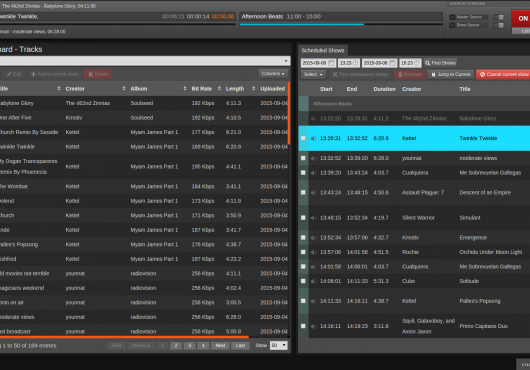The width and height of the screenshot is (530, 370).
Task: Tick checkbox for the Assault Plague: 7 item
Action: pyautogui.click(x=303, y=193)
